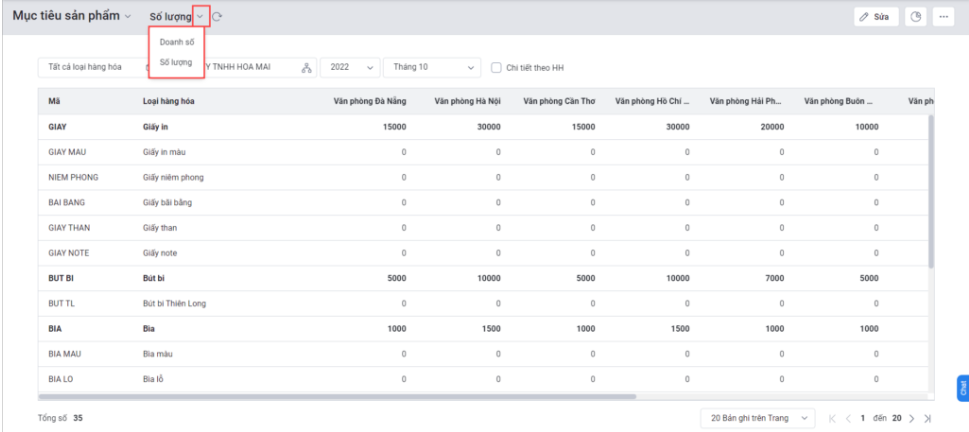Go to the last page arrow

click(927, 418)
